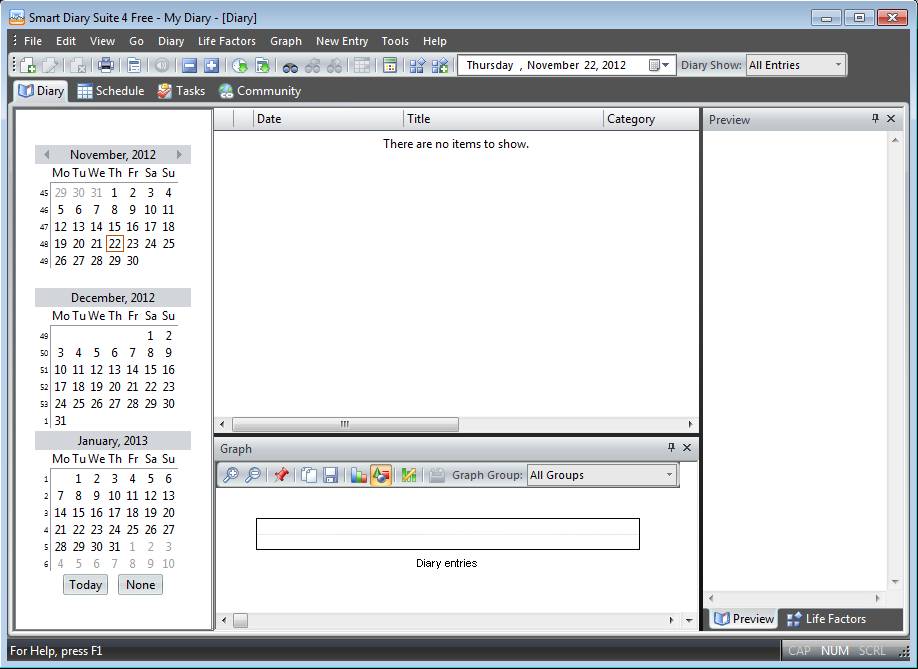Screen dimensions: 918x669
Task: Click the clock with green arrow icon
Action: click(239, 65)
